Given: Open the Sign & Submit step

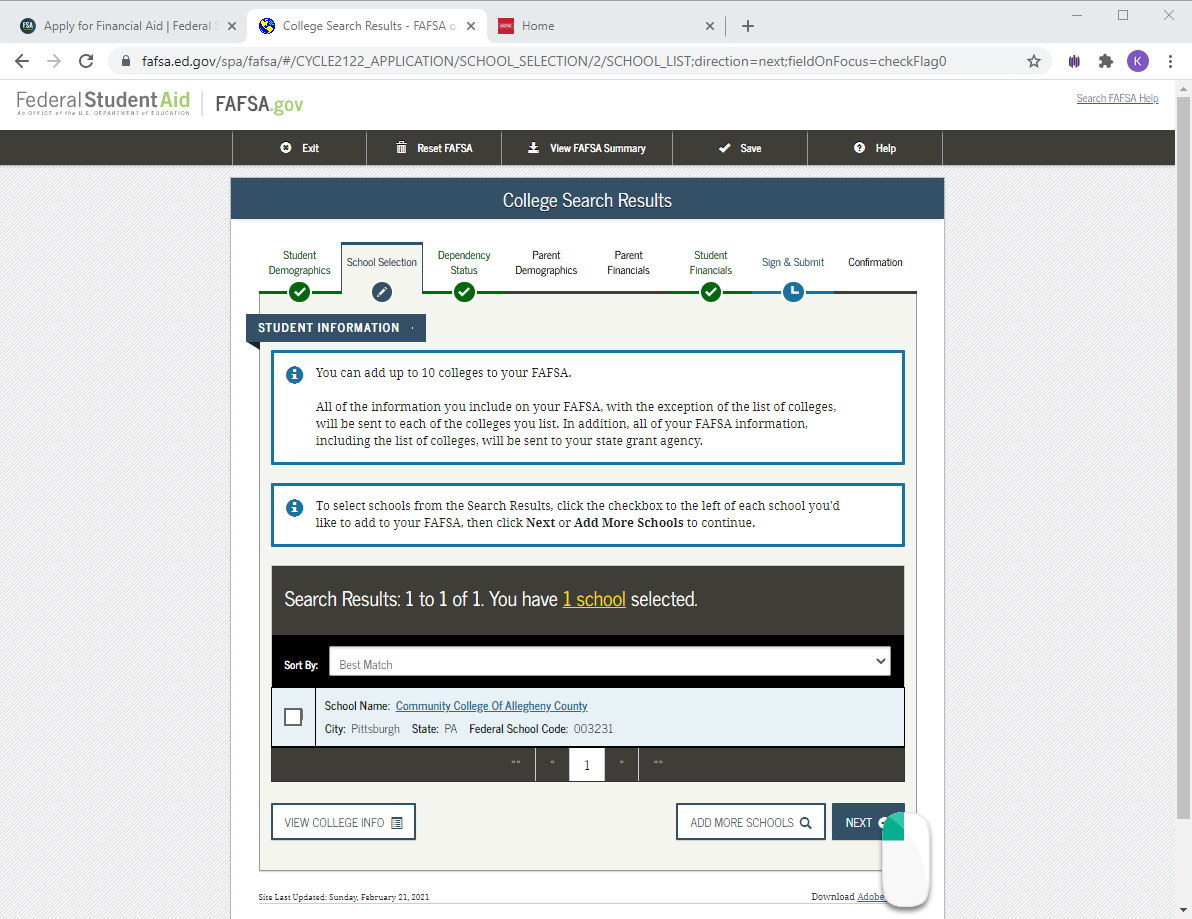Looking at the screenshot, I should [x=793, y=262].
